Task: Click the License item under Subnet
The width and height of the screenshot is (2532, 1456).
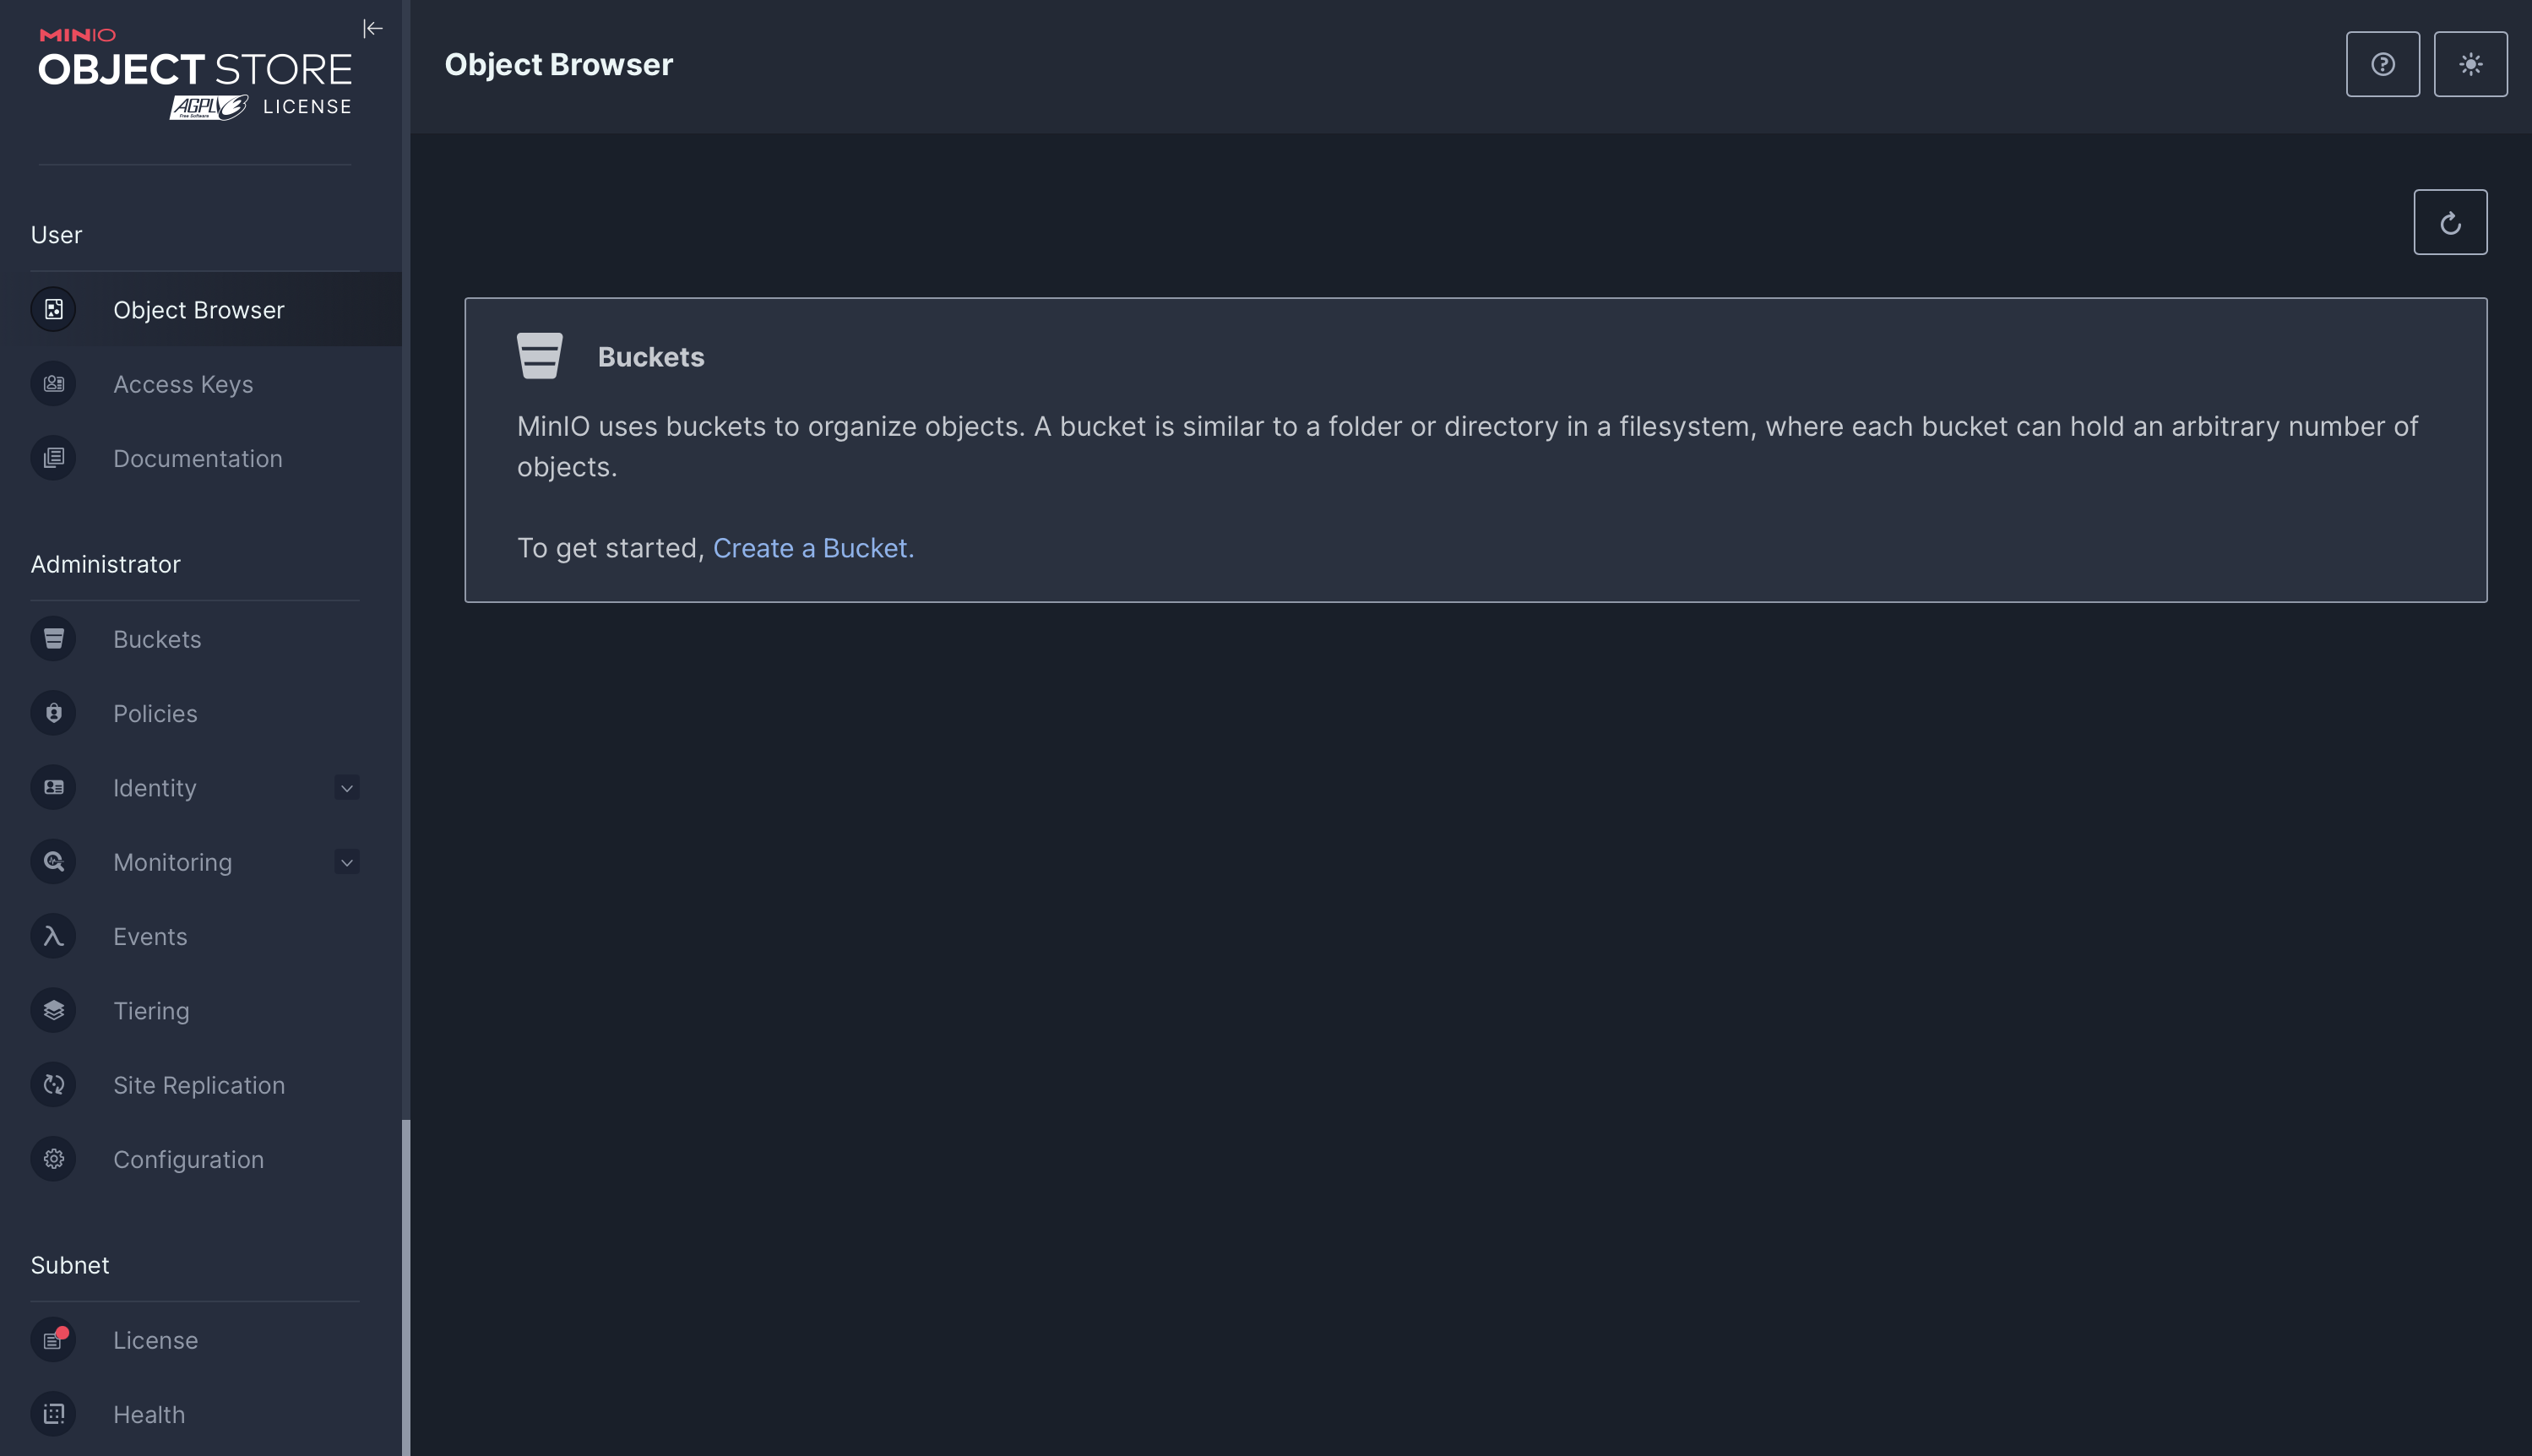Action: (155, 1339)
